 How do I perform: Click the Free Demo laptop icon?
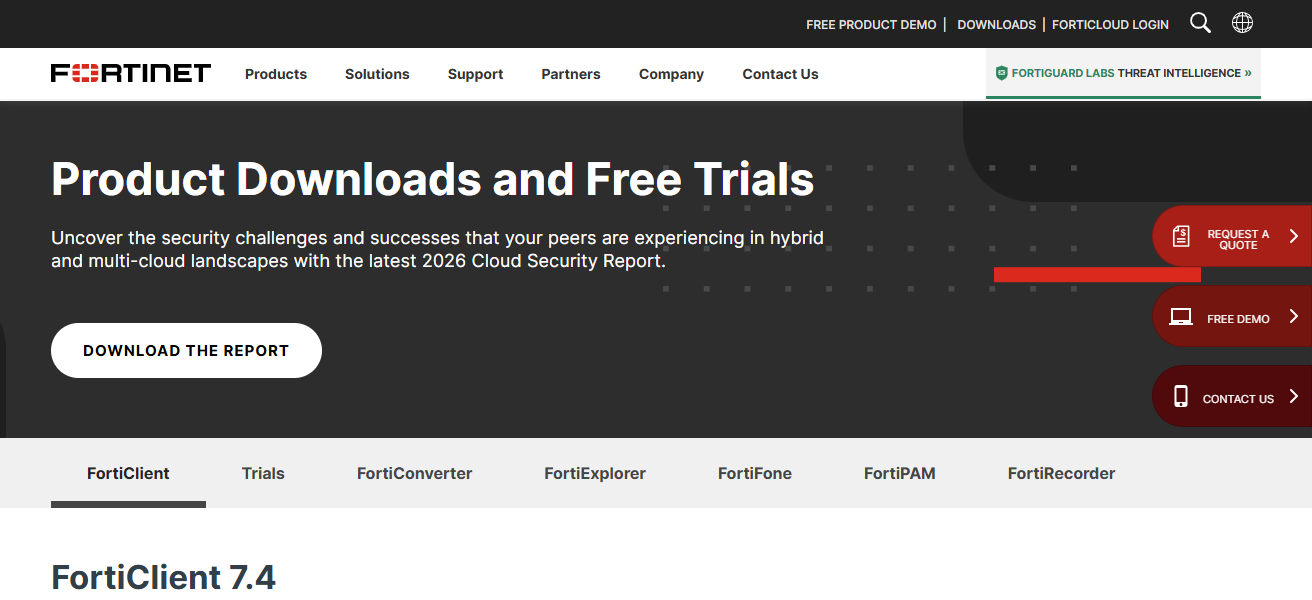1181,317
